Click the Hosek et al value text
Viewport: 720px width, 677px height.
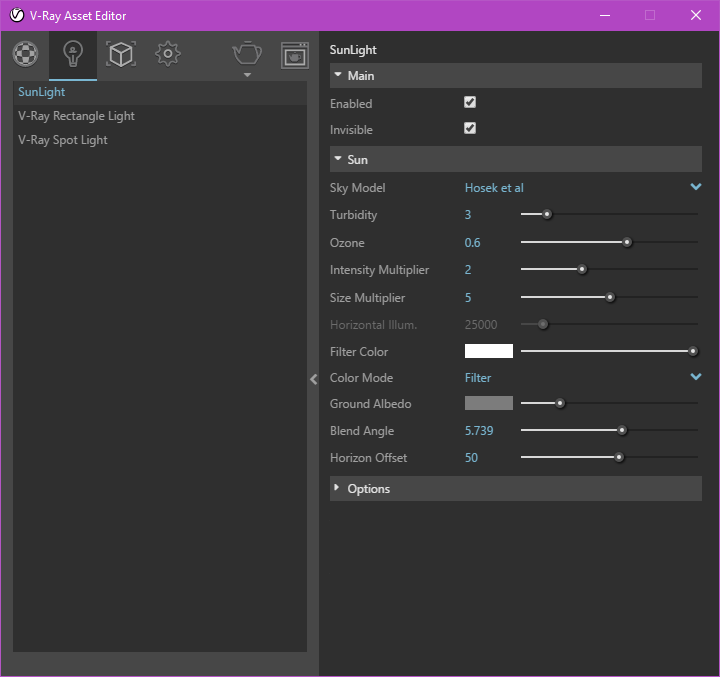tap(494, 188)
